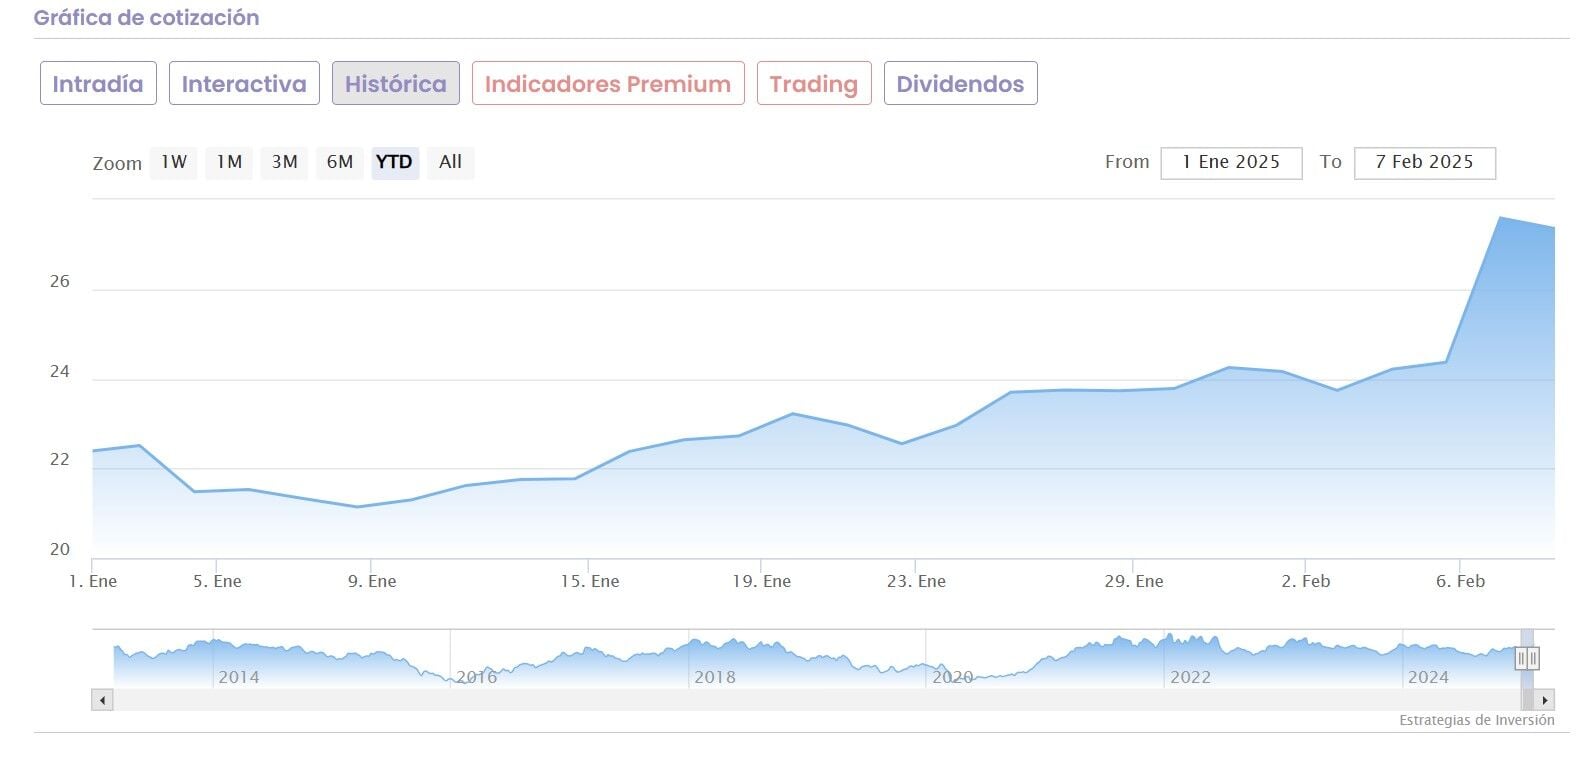Select the Histórica tab

click(396, 84)
